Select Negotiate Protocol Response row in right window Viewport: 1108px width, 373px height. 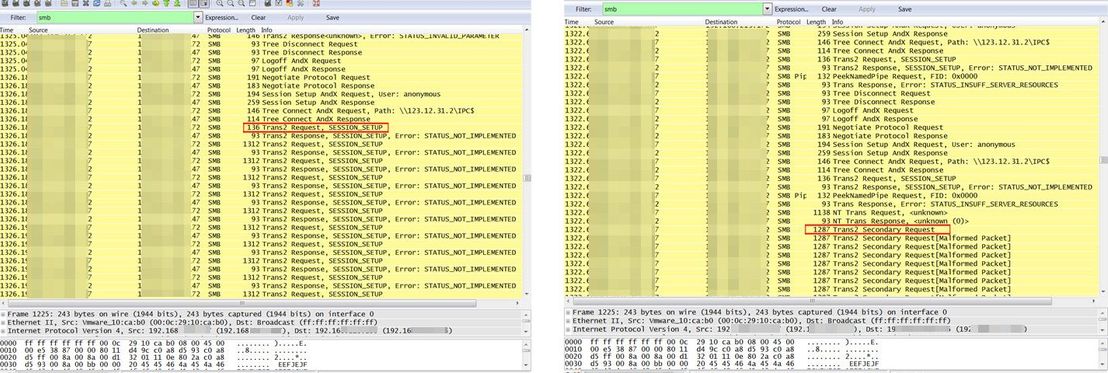click(832, 136)
